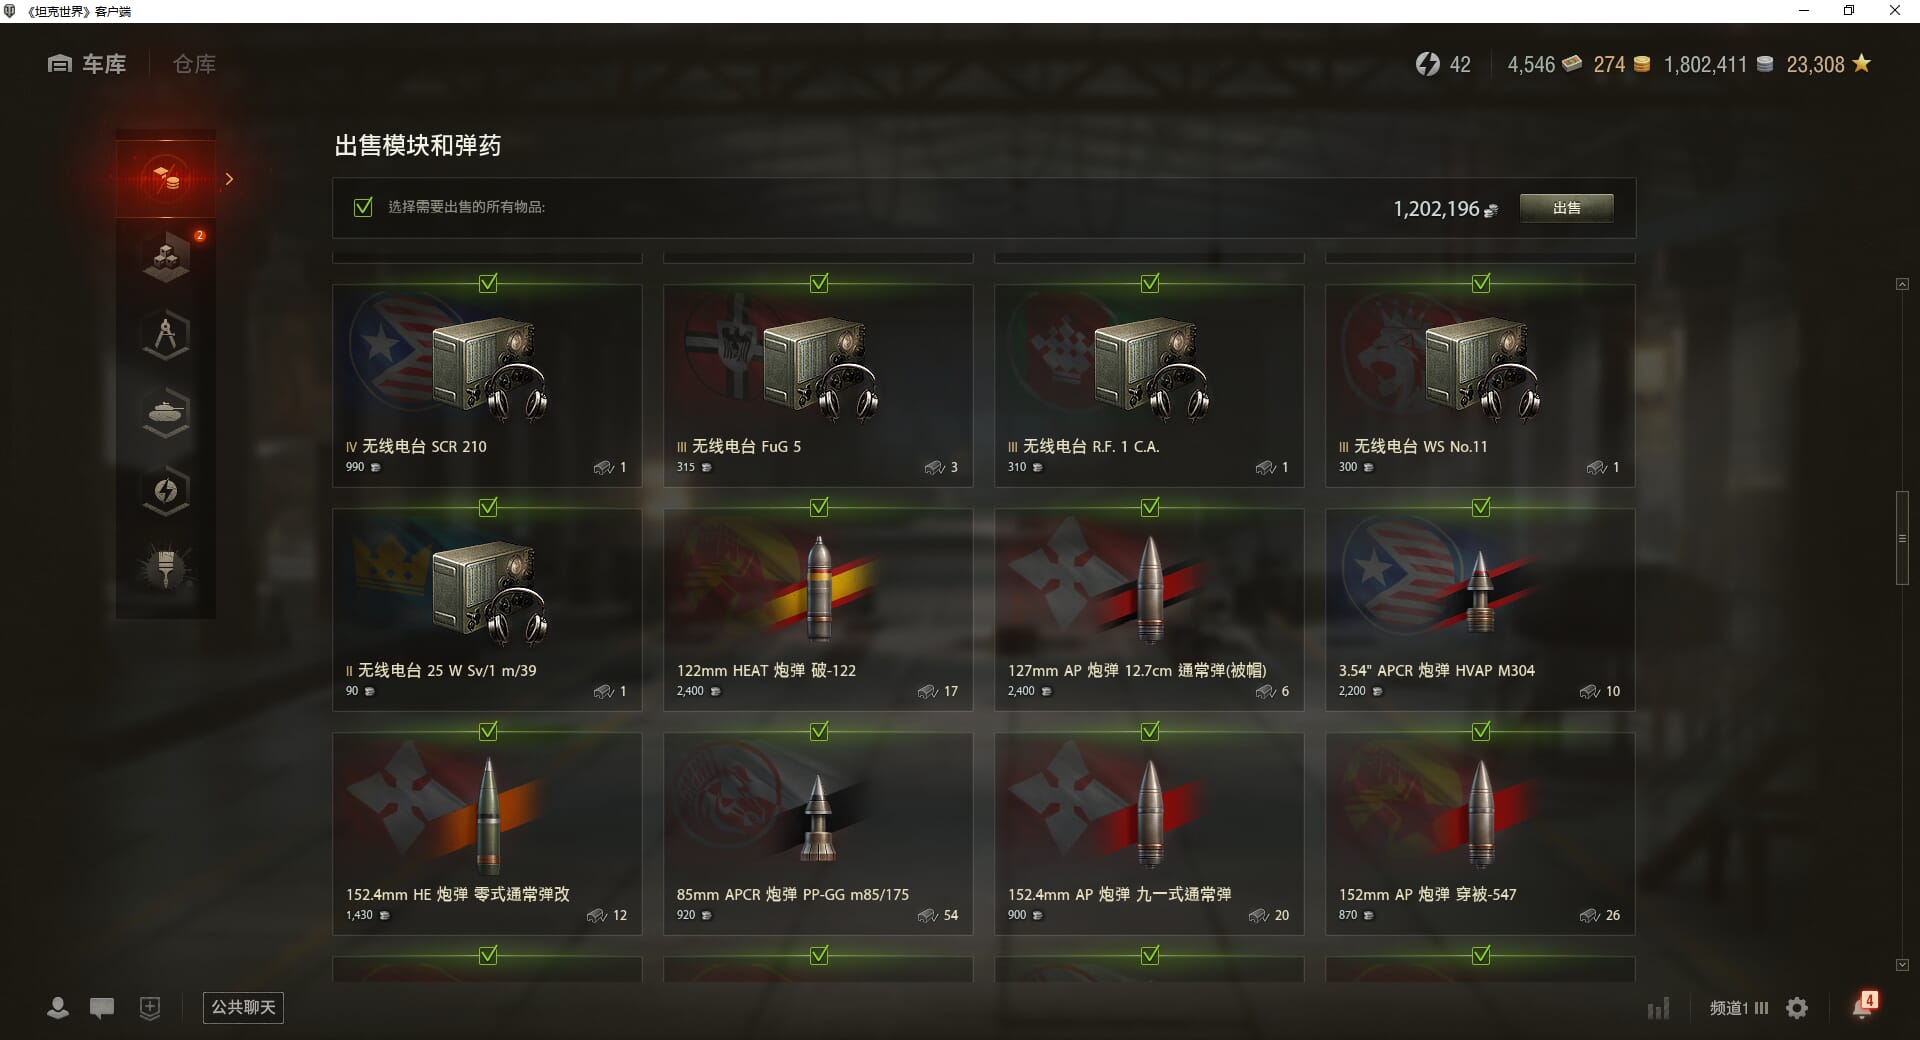Viewport: 1920px width, 1040px height.
Task: Switch to the 车库 garage tab
Action: 87,64
